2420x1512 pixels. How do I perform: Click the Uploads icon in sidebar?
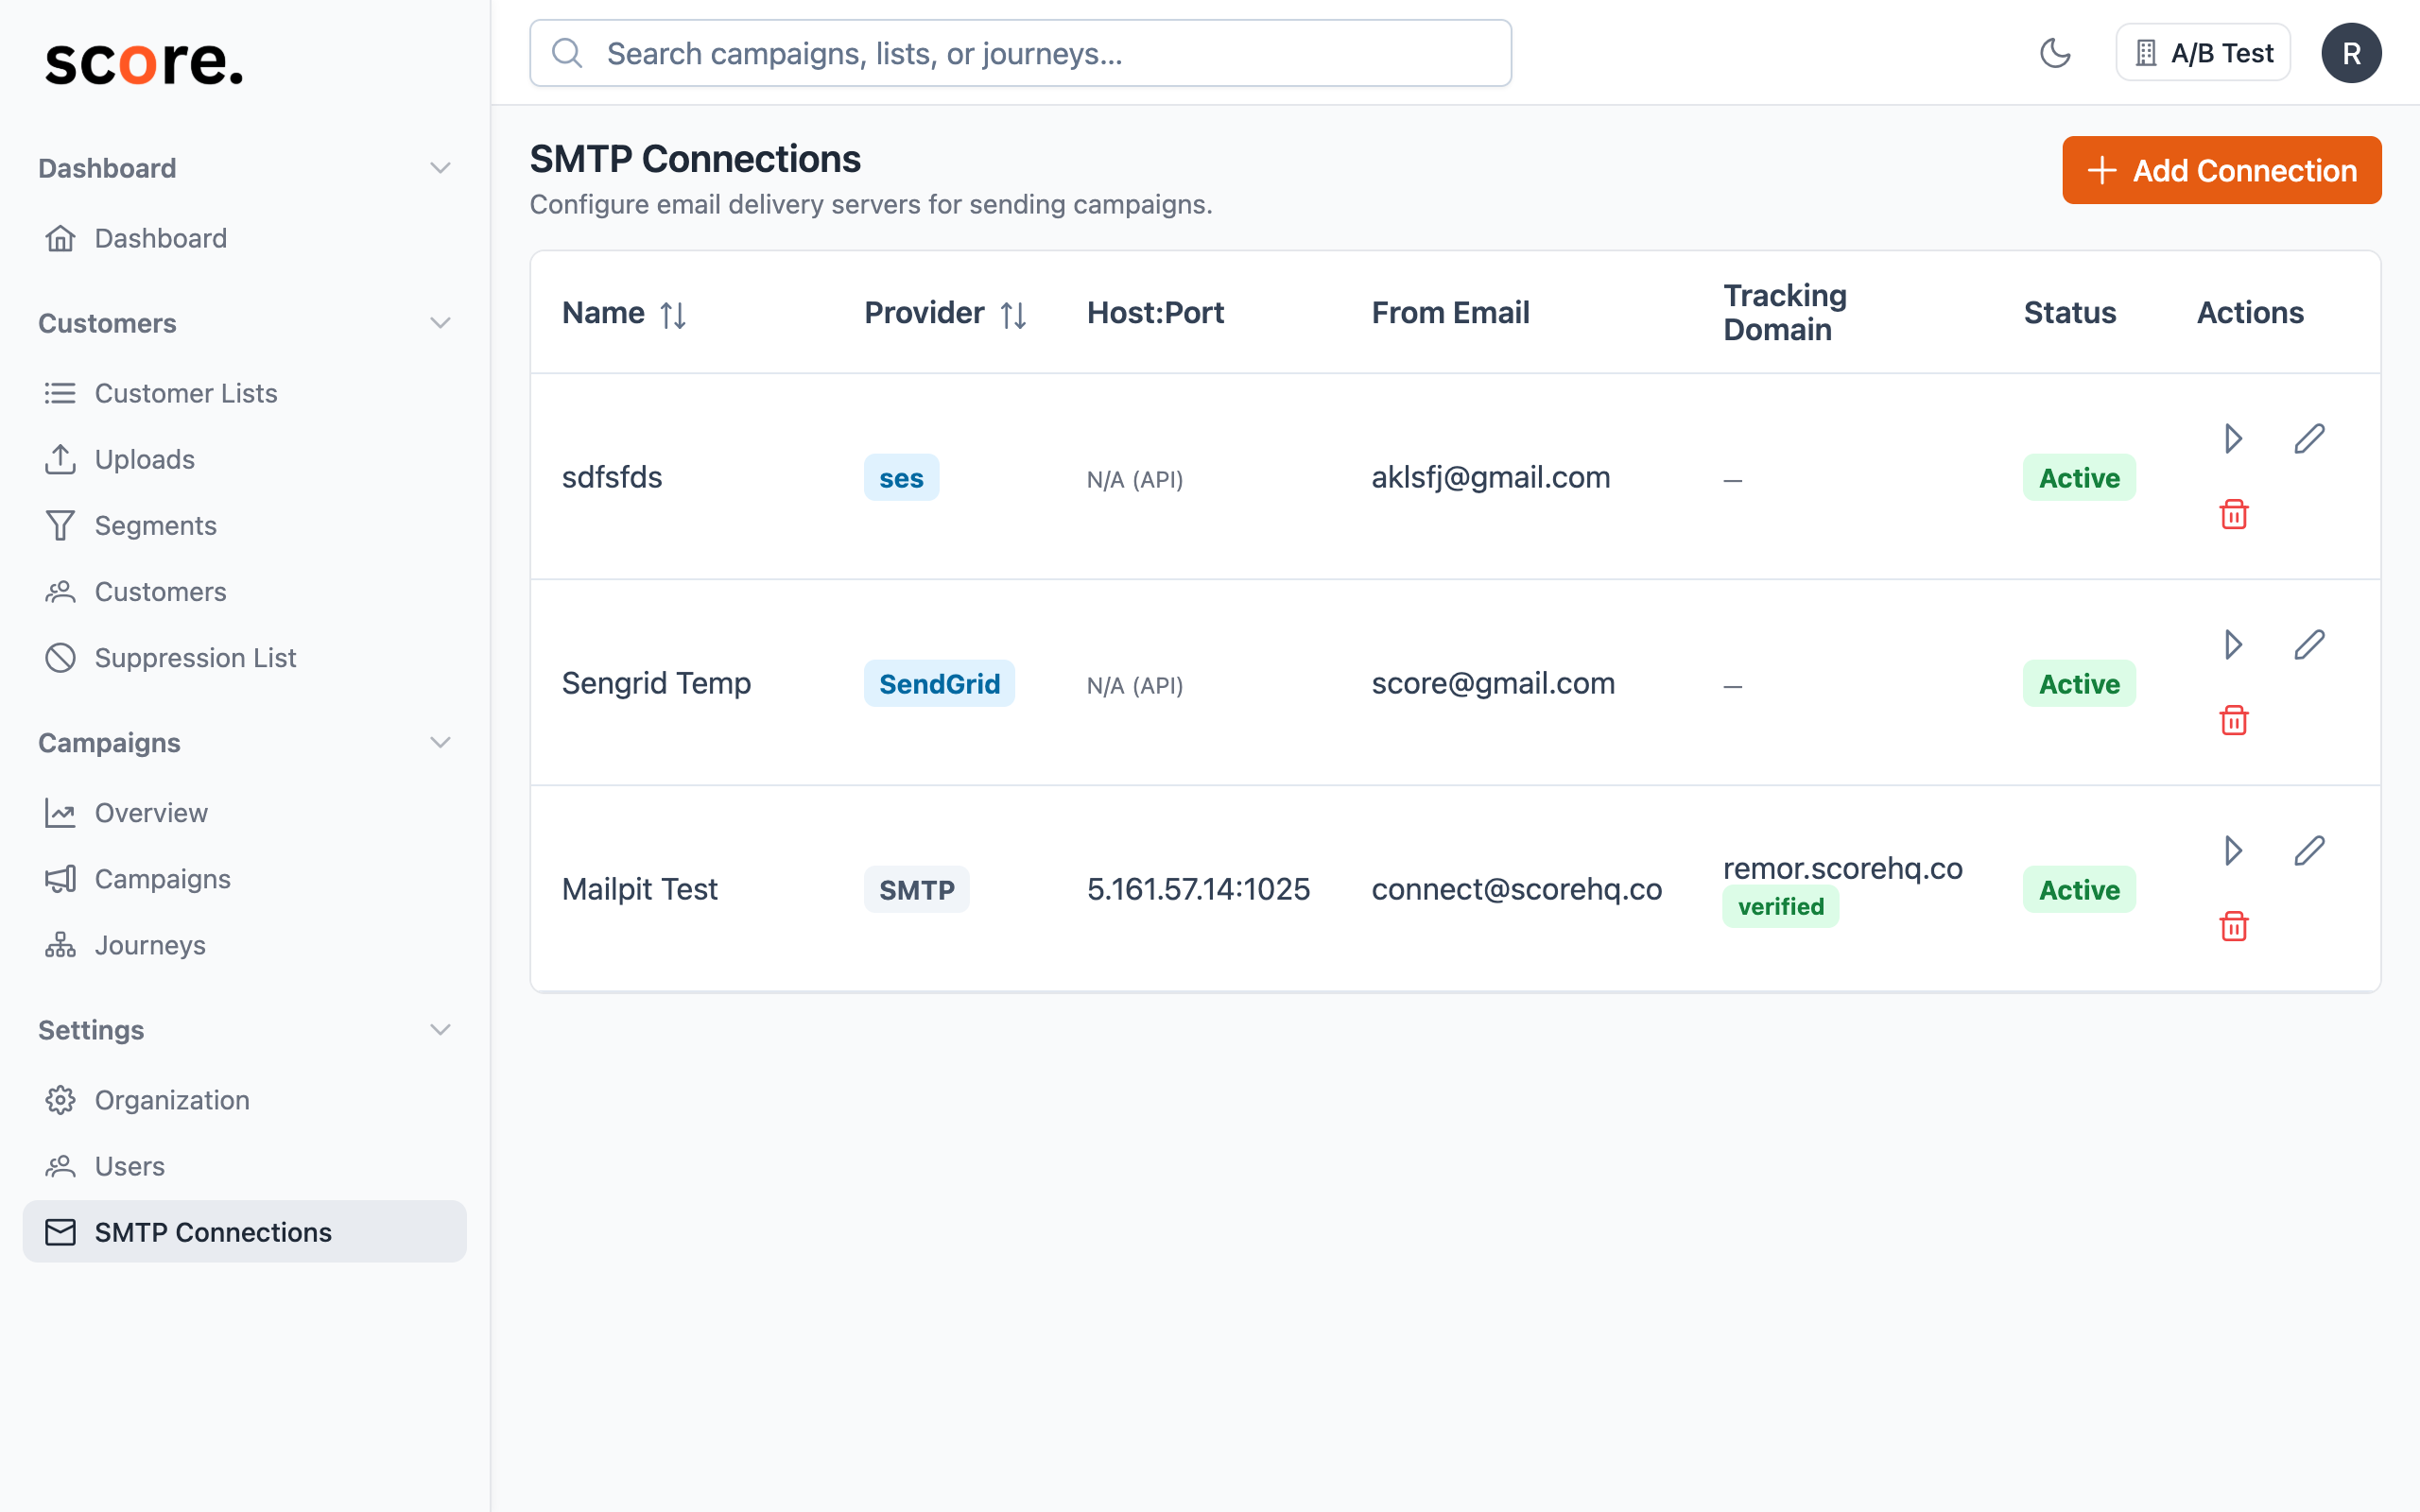tap(60, 459)
